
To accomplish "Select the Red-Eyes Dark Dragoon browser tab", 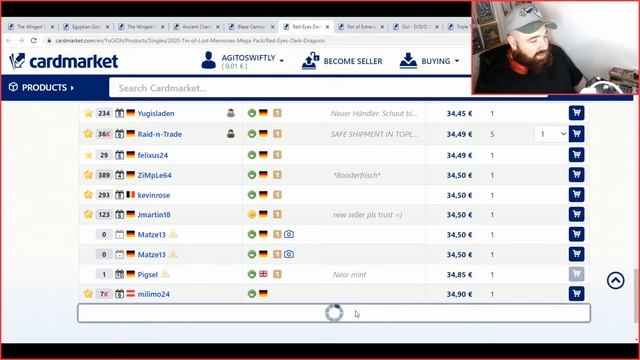I will point(305,27).
